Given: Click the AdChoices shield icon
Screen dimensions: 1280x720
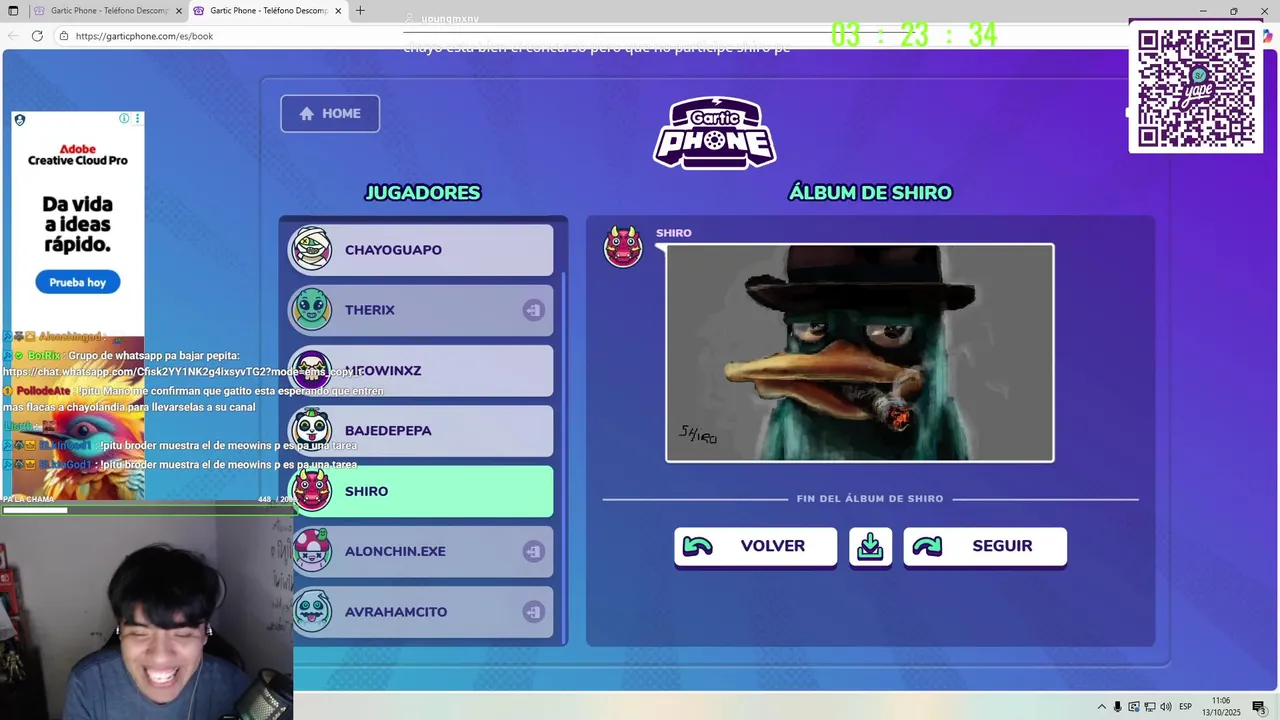Looking at the screenshot, I should 19,120.
